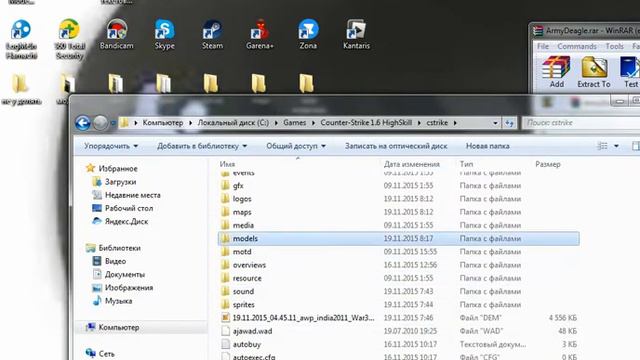Open the File menu in WinRAR
The image size is (640, 360).
click(x=542, y=47)
